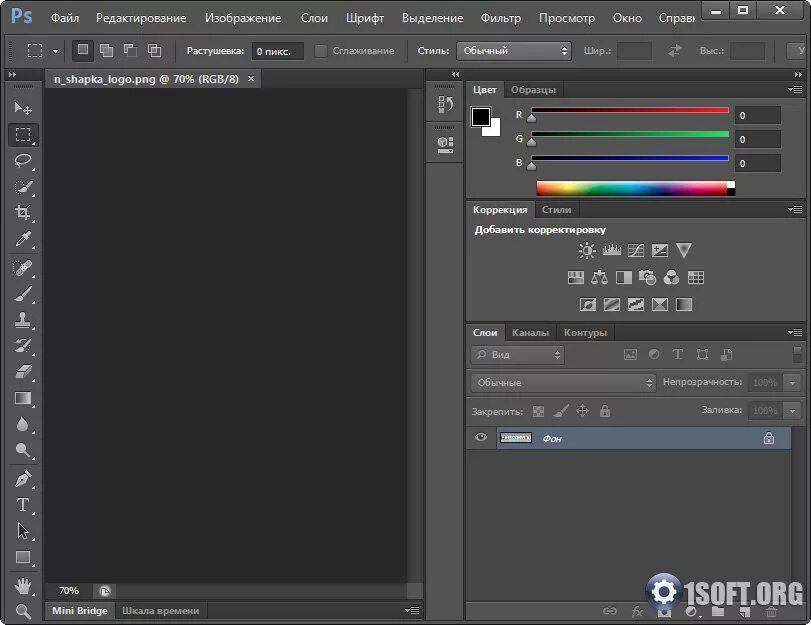Select the Crop tool
Screen dimensions: 811x625
click(x=23, y=213)
